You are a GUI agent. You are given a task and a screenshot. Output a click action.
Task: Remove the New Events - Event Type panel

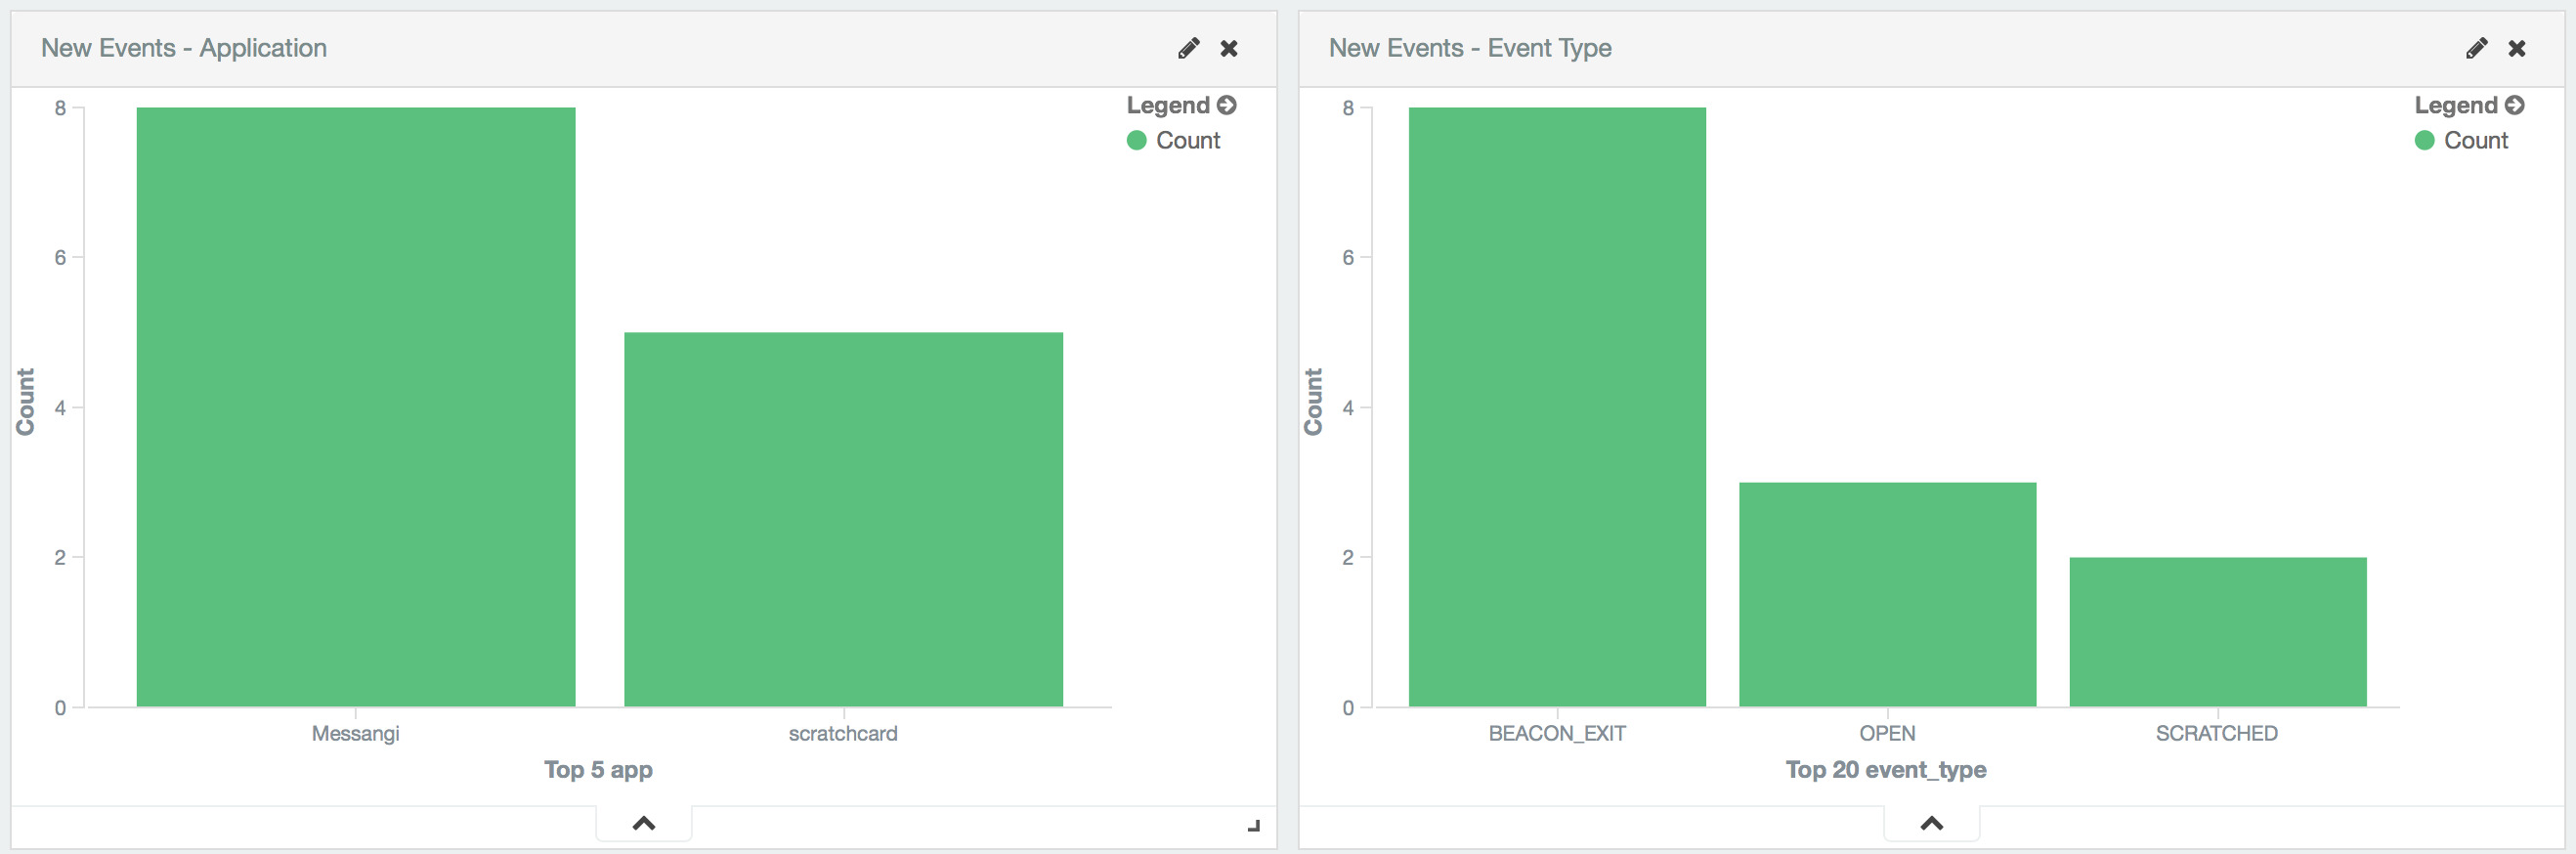pyautogui.click(x=2517, y=48)
